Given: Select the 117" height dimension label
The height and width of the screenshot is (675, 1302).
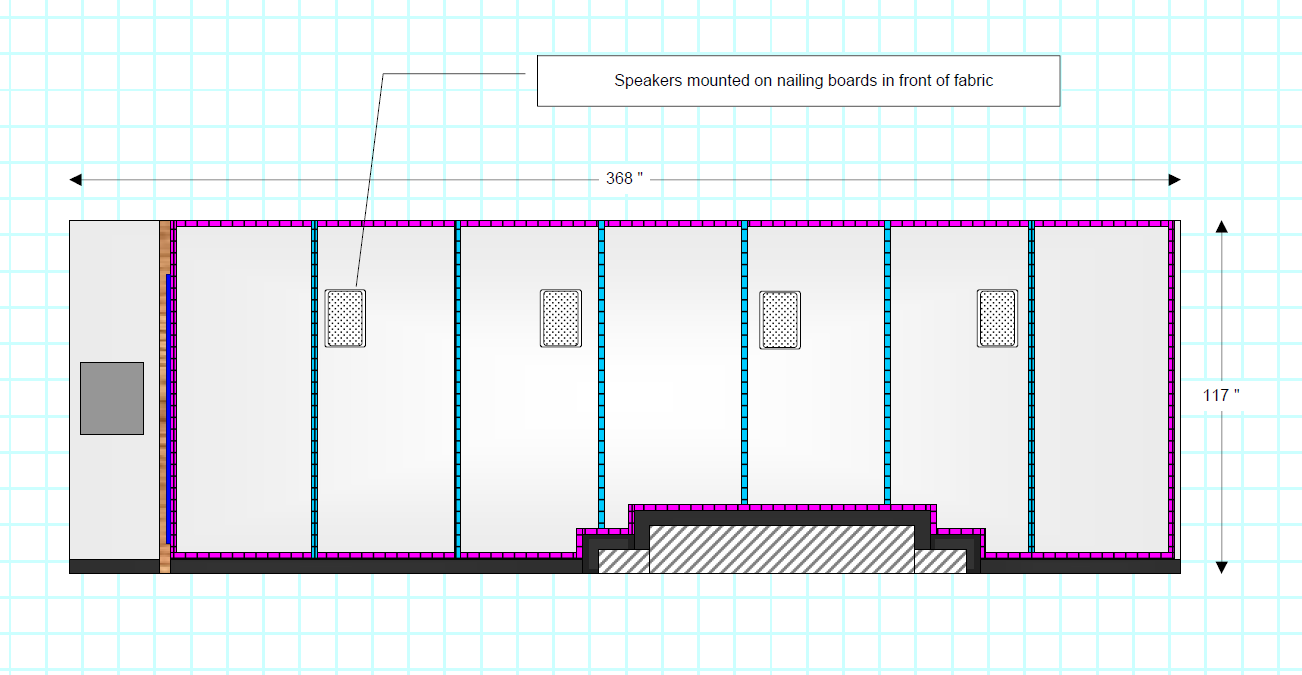Looking at the screenshot, I should click(1221, 395).
